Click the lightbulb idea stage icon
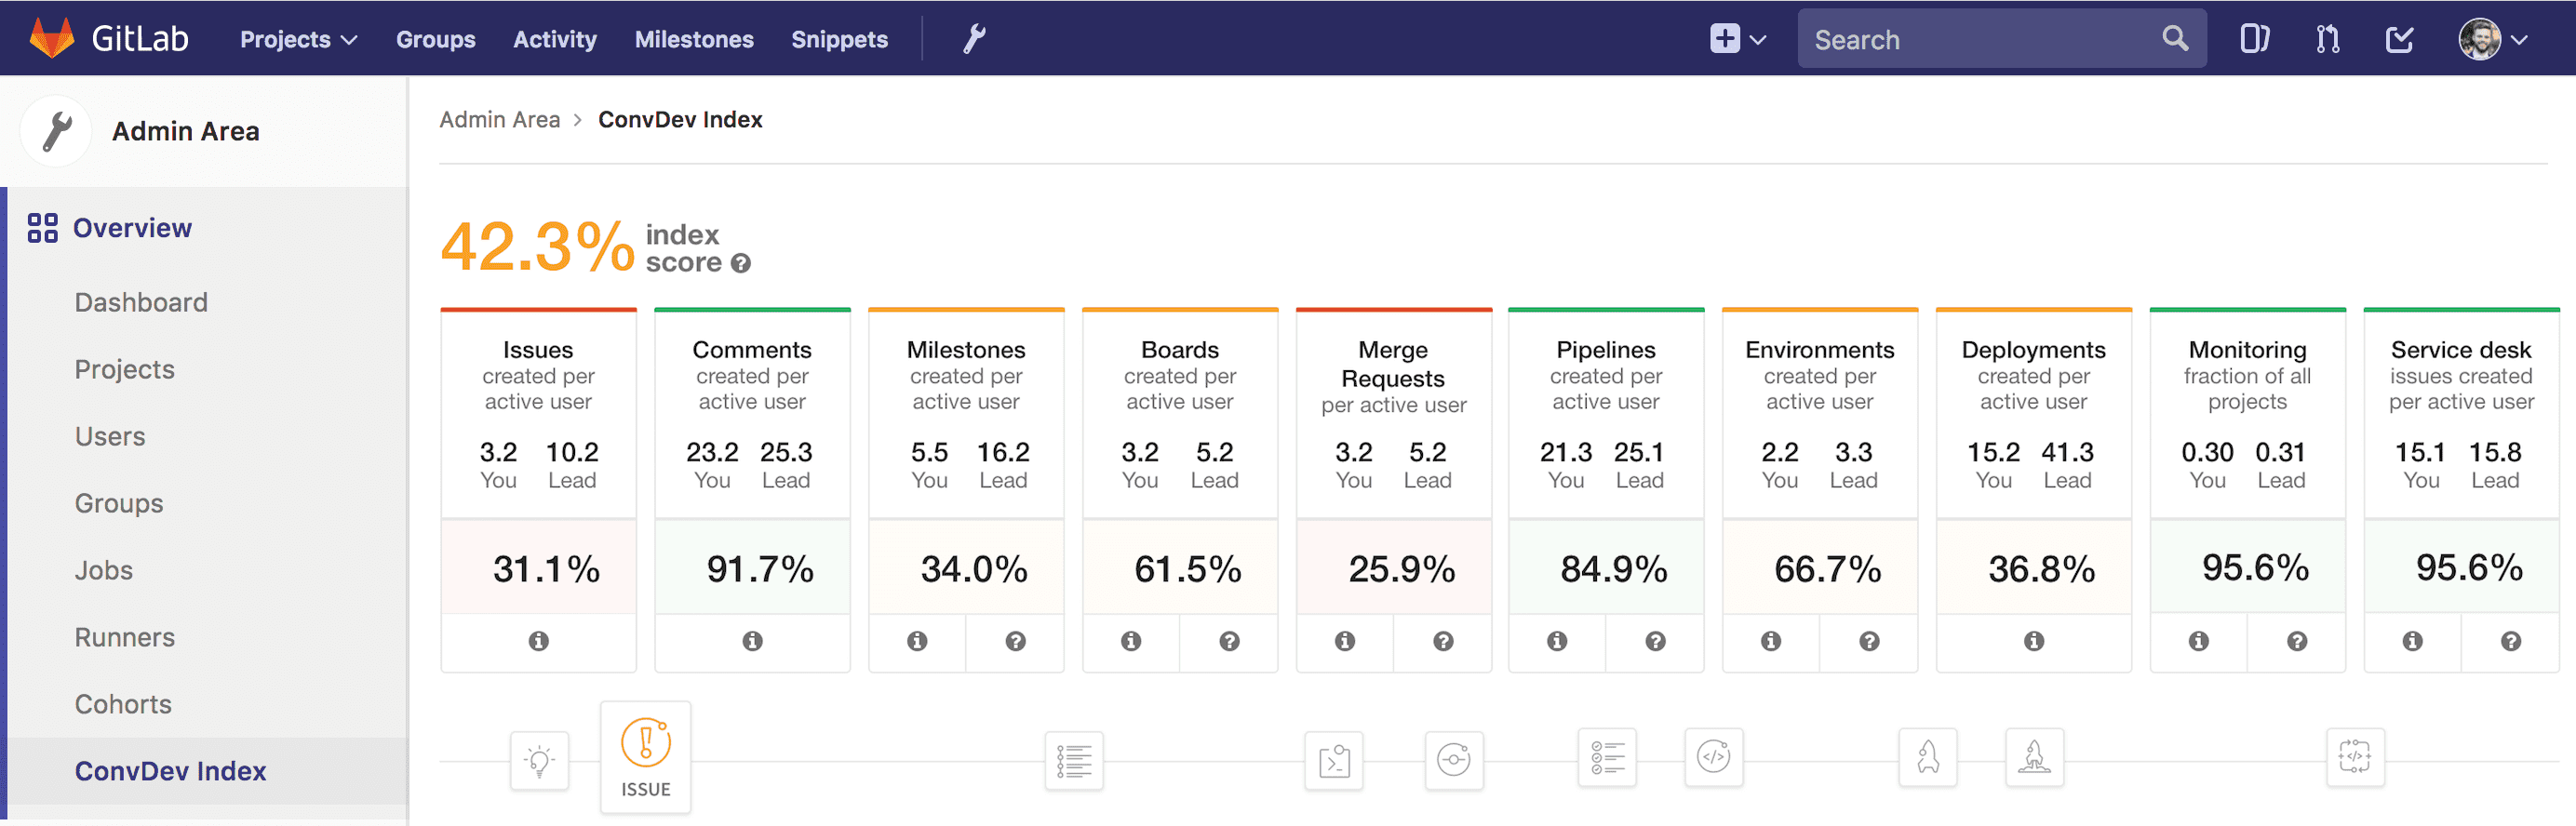The image size is (2576, 826). click(539, 761)
